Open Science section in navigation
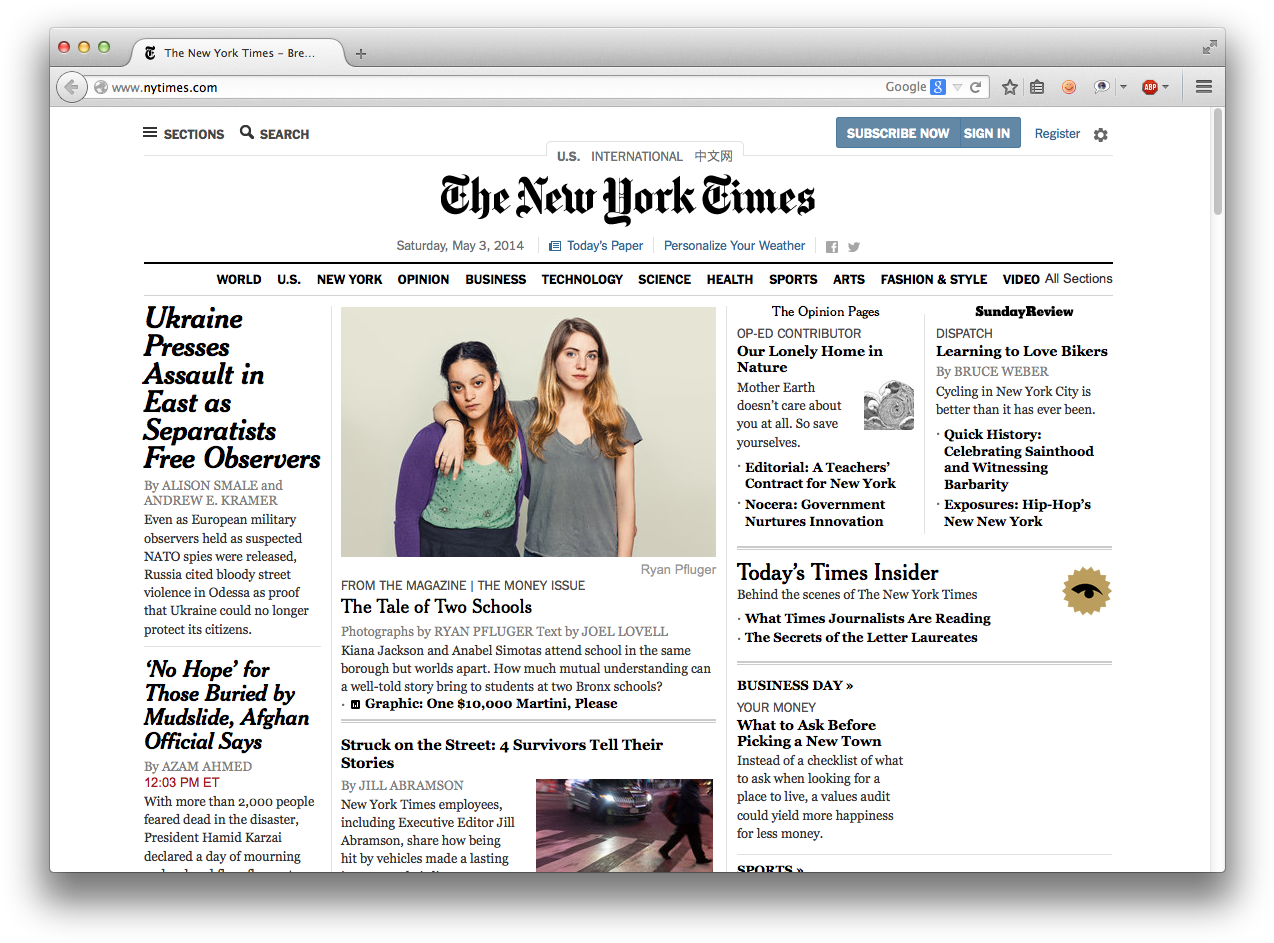This screenshot has height=943, width=1274. click(665, 280)
